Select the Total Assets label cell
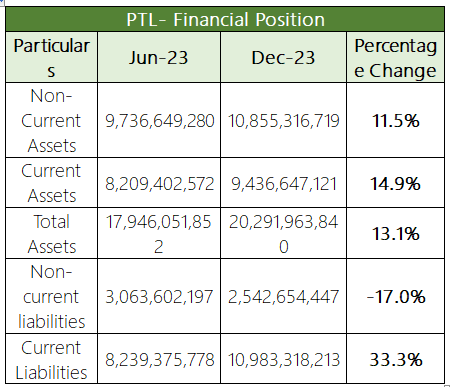This screenshot has height=387, width=451. [x=51, y=233]
